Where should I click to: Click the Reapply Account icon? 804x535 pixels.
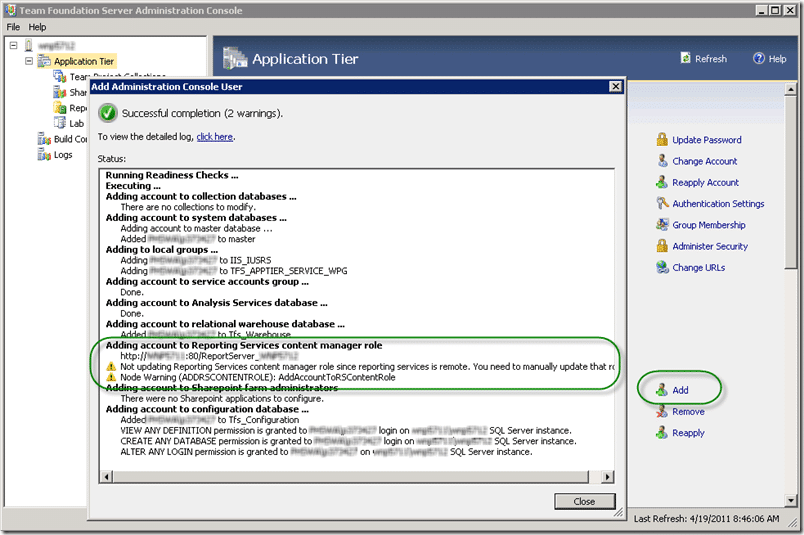pos(662,182)
